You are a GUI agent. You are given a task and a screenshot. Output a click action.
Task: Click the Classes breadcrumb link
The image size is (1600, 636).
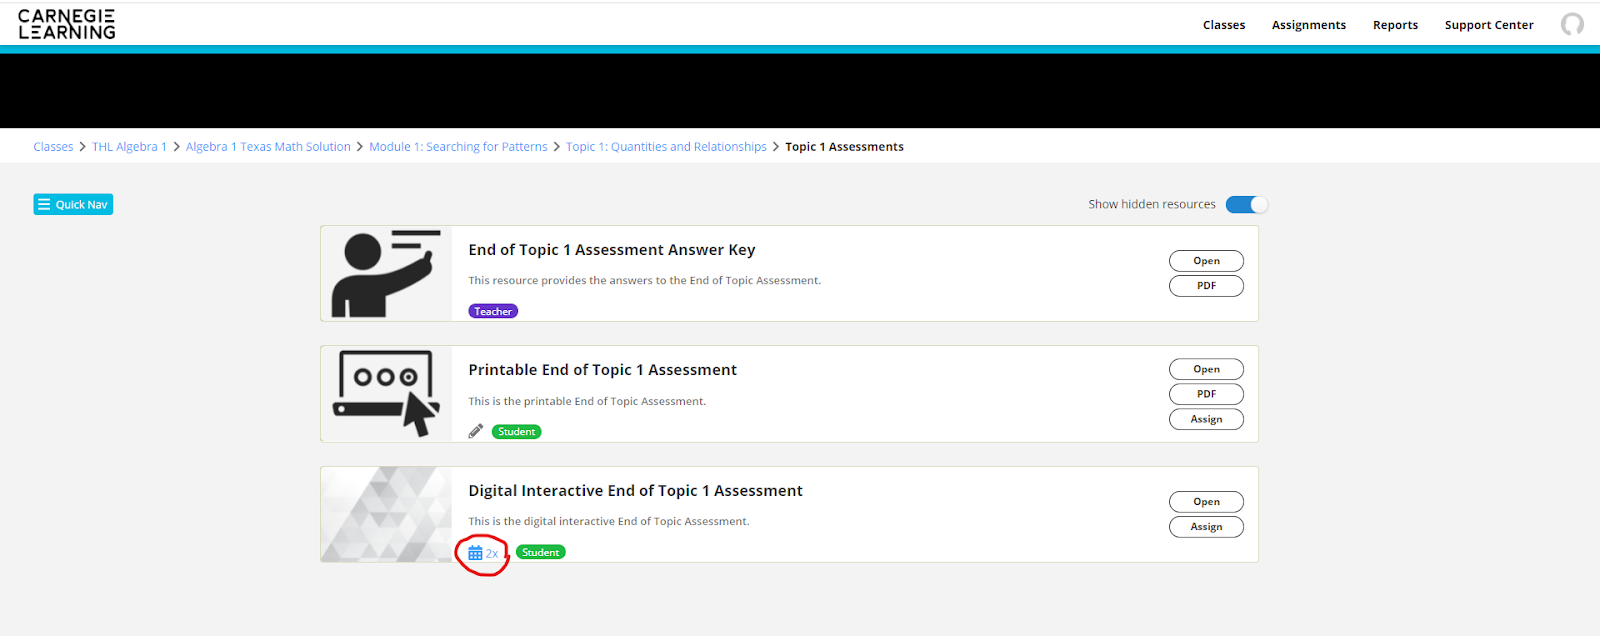[53, 147]
